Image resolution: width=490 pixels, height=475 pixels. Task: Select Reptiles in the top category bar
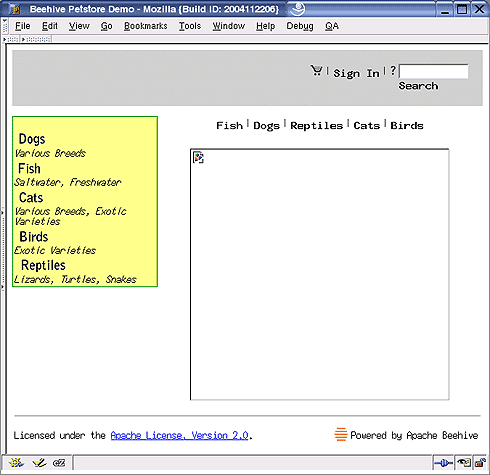click(316, 126)
